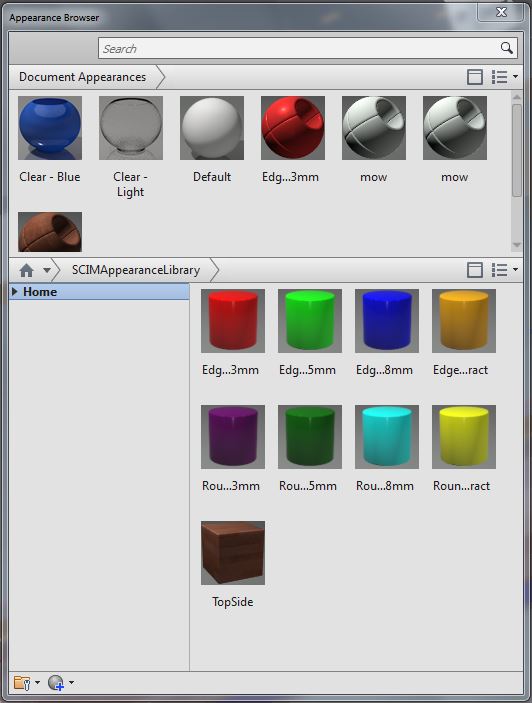The image size is (532, 703).
Task: Choose red Edg...3mm library swatch
Action: point(233,321)
